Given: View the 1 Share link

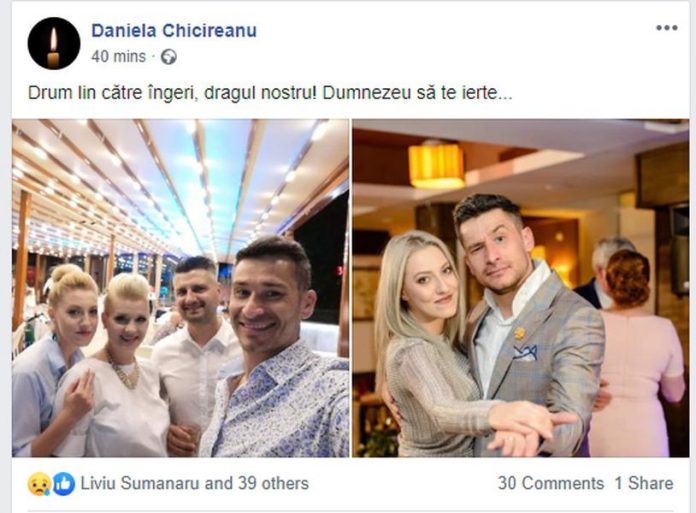Looking at the screenshot, I should [644, 483].
